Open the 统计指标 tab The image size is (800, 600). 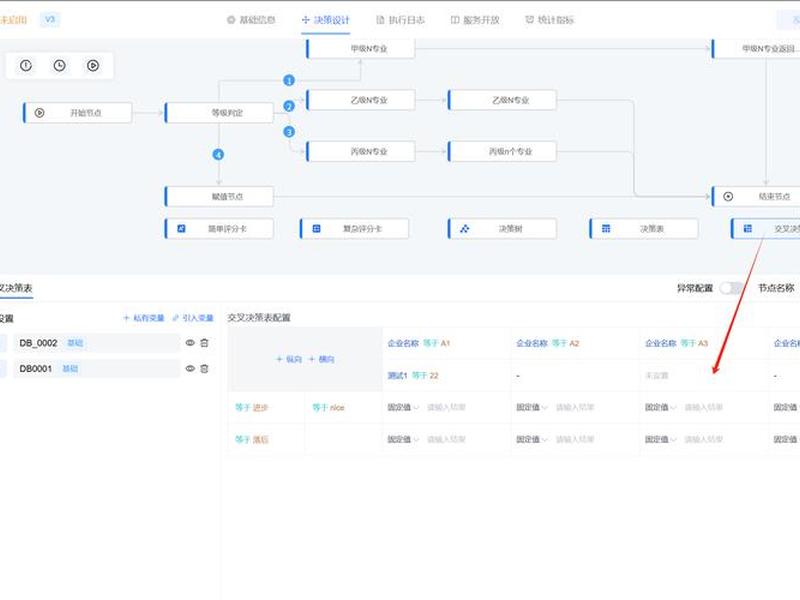pos(549,20)
